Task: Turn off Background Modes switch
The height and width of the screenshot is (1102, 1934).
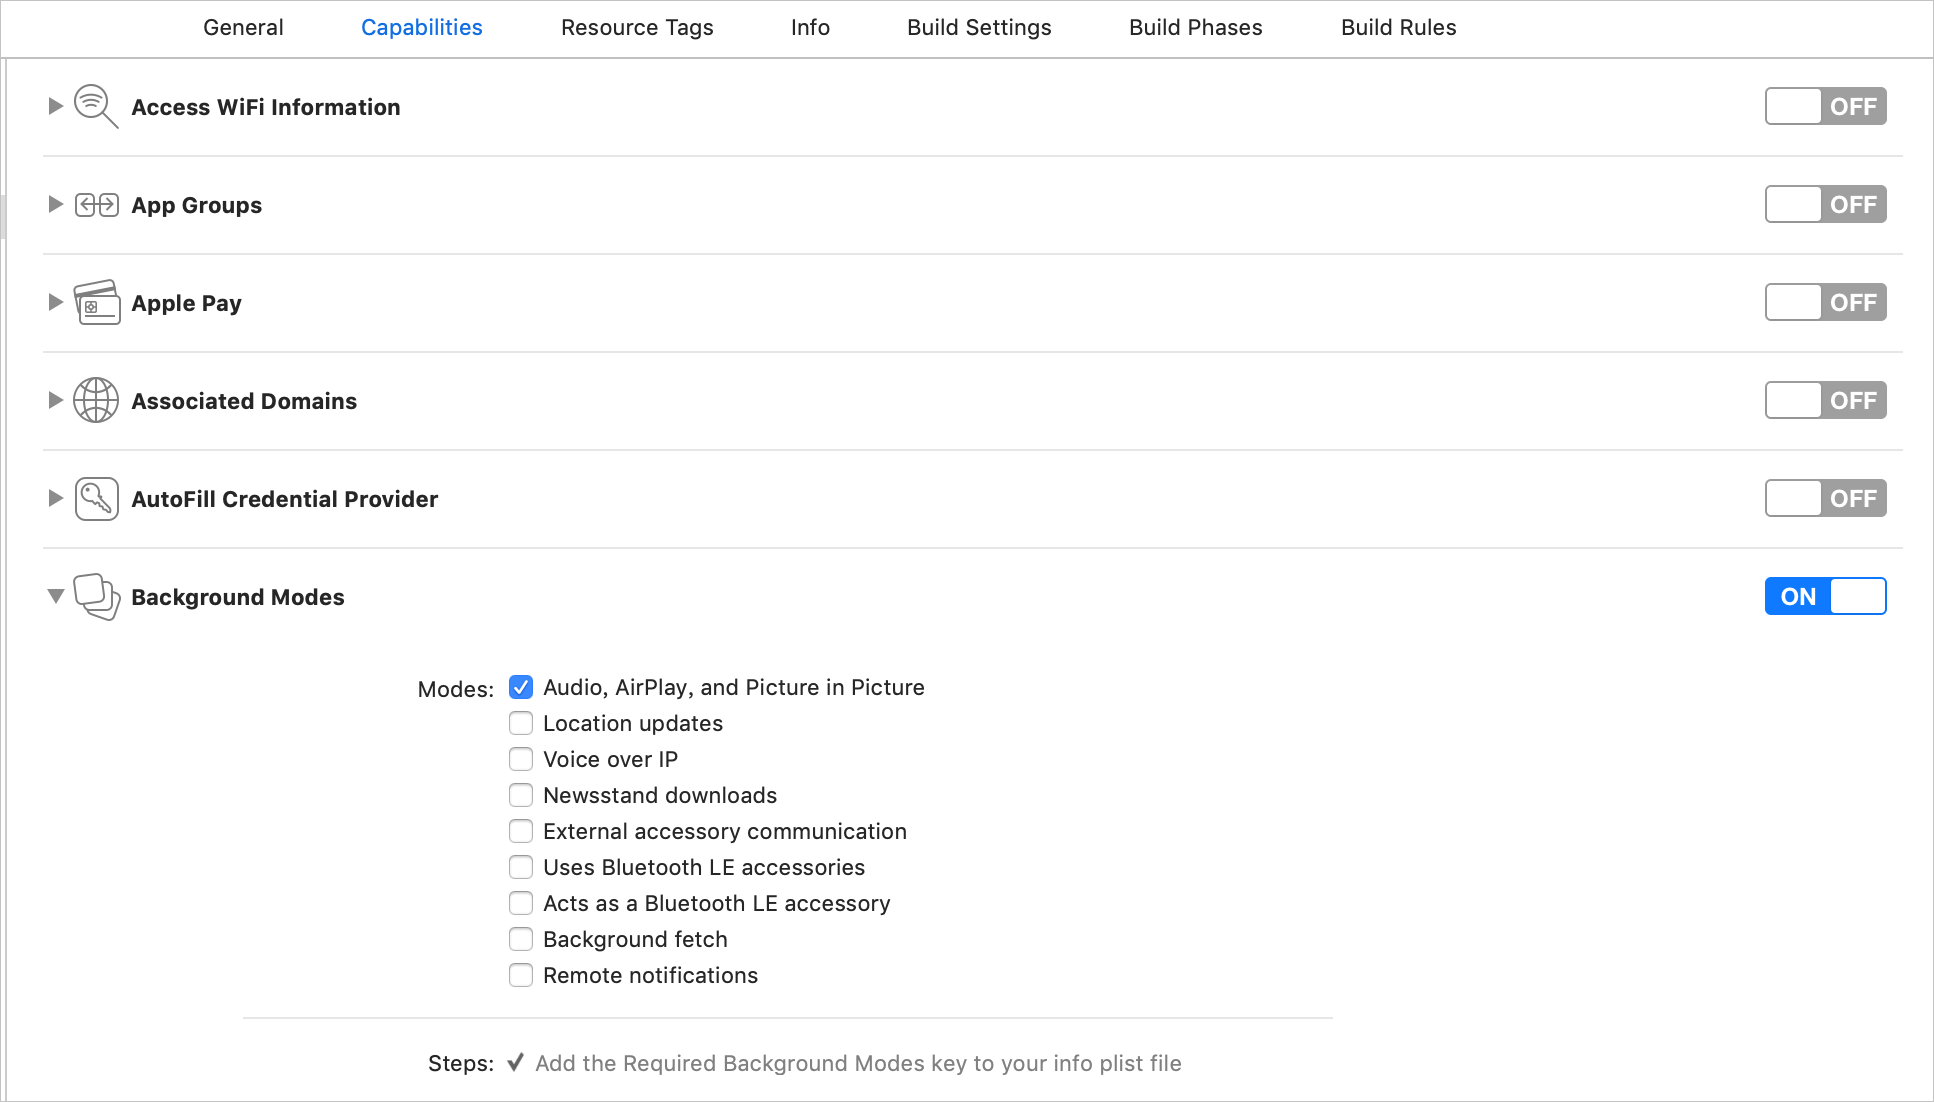Action: (x=1825, y=596)
